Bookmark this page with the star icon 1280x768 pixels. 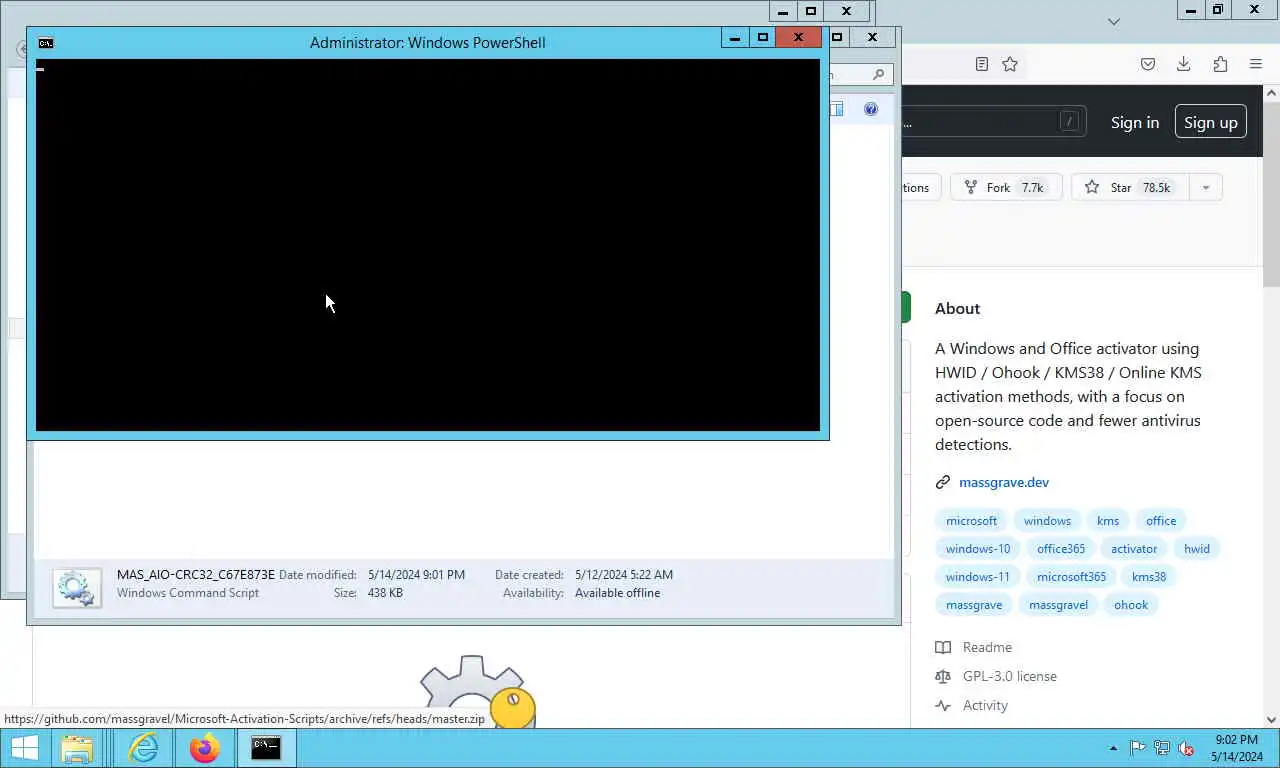tap(1010, 64)
